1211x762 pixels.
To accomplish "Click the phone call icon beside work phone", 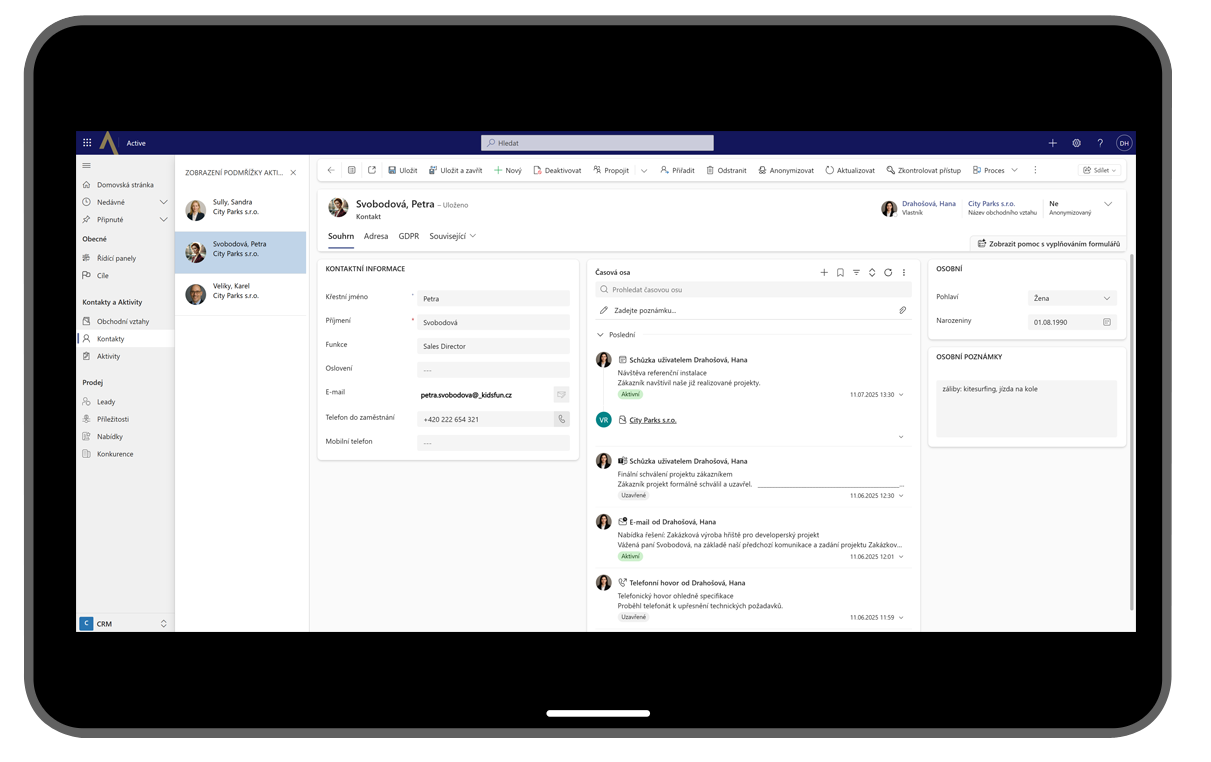I will 561,420.
